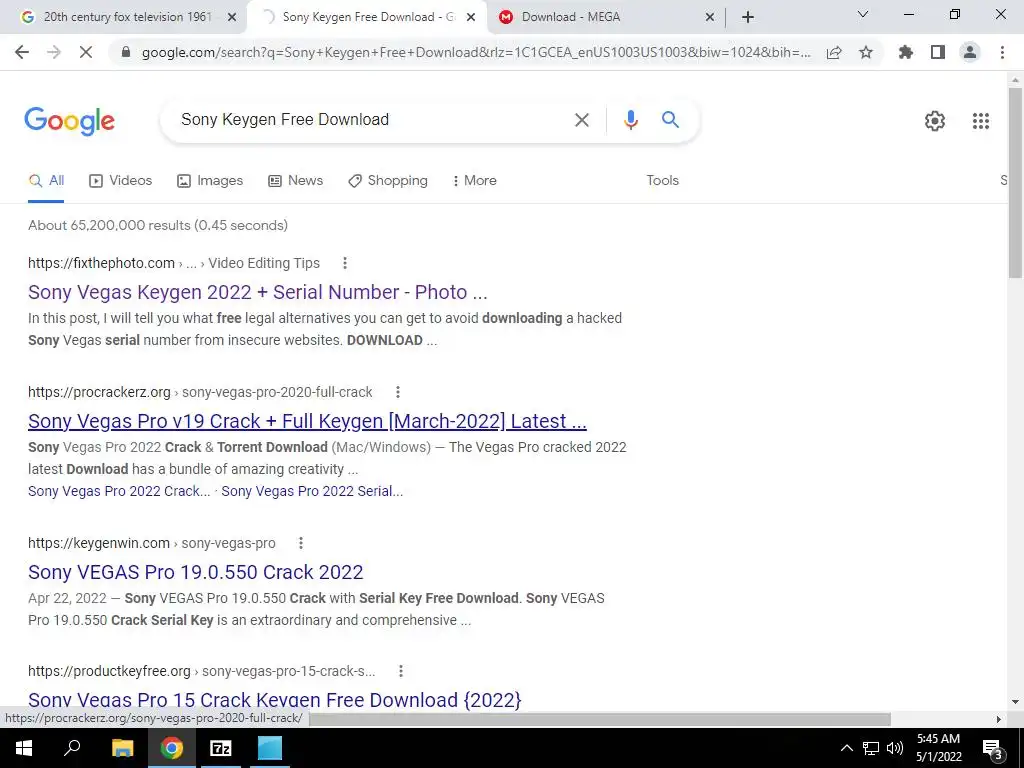Click the vertical scrollbar thumb
Viewport: 1024px width, 768px height.
tap(1015, 183)
